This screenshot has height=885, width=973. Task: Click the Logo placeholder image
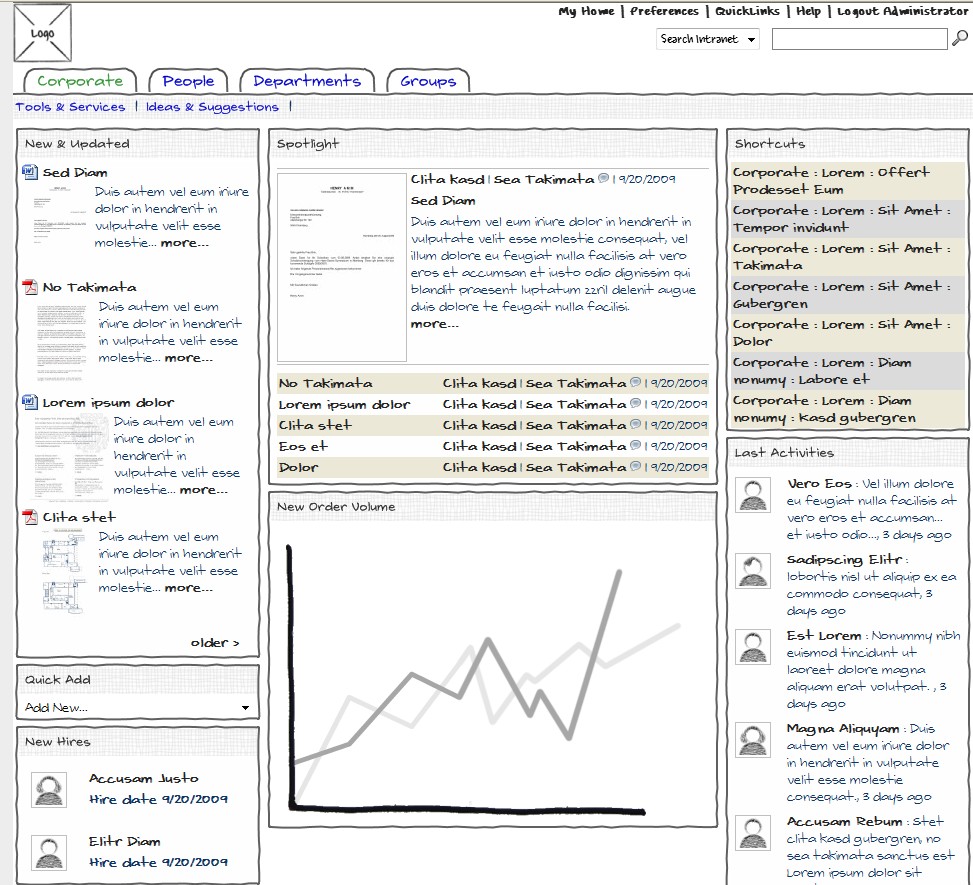click(42, 33)
